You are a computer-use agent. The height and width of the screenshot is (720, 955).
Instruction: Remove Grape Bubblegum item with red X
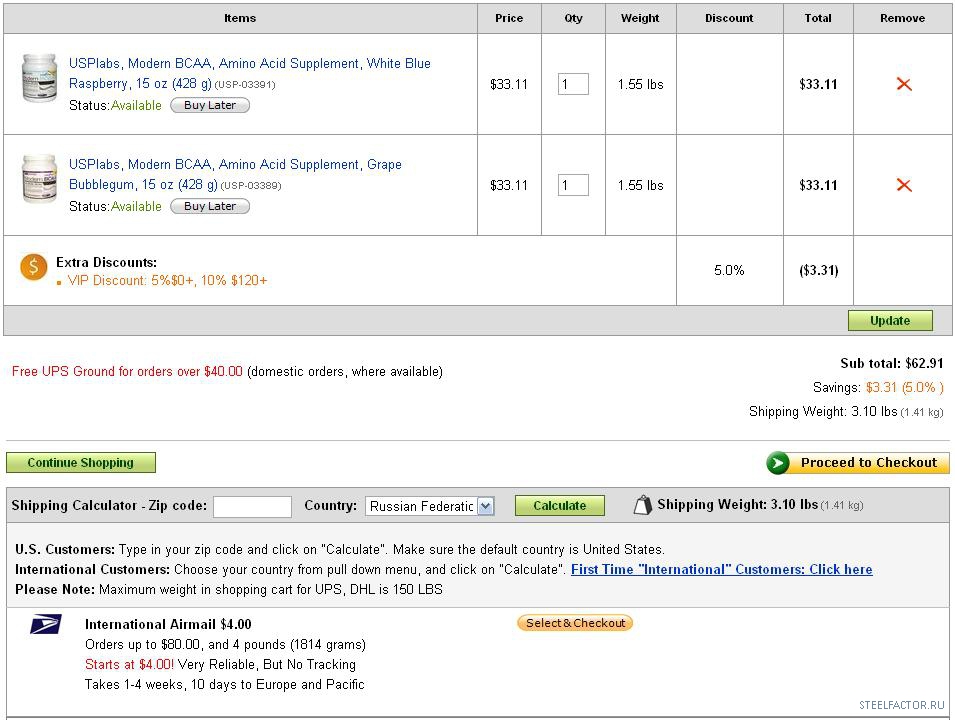[x=904, y=185]
